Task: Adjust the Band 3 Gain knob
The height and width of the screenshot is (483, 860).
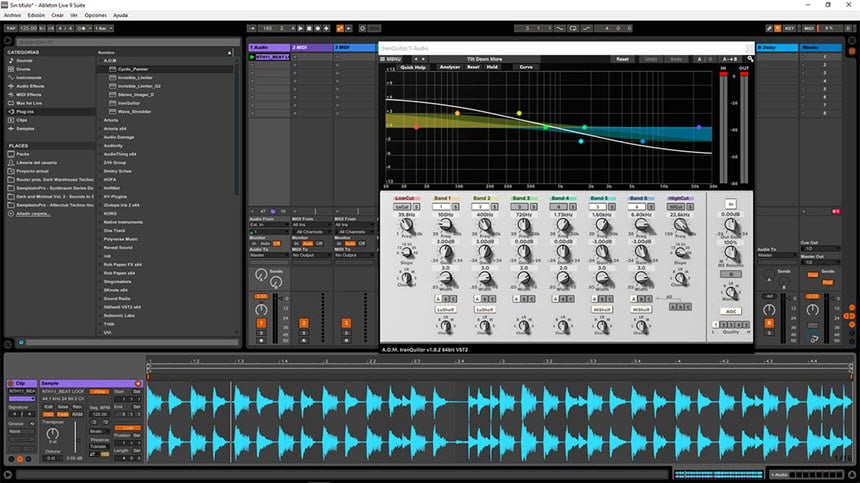Action: coord(524,253)
